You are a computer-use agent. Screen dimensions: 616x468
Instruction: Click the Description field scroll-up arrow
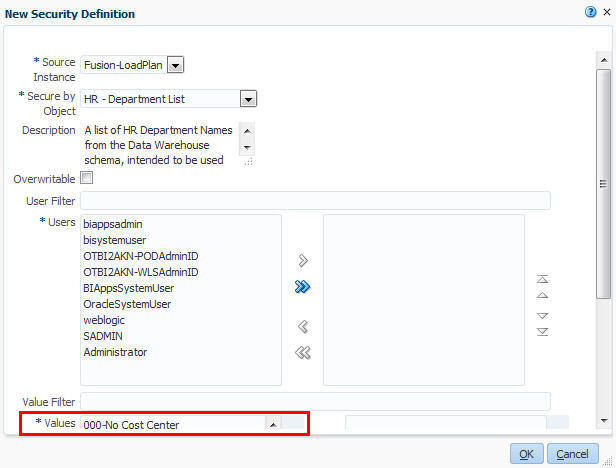[247, 131]
